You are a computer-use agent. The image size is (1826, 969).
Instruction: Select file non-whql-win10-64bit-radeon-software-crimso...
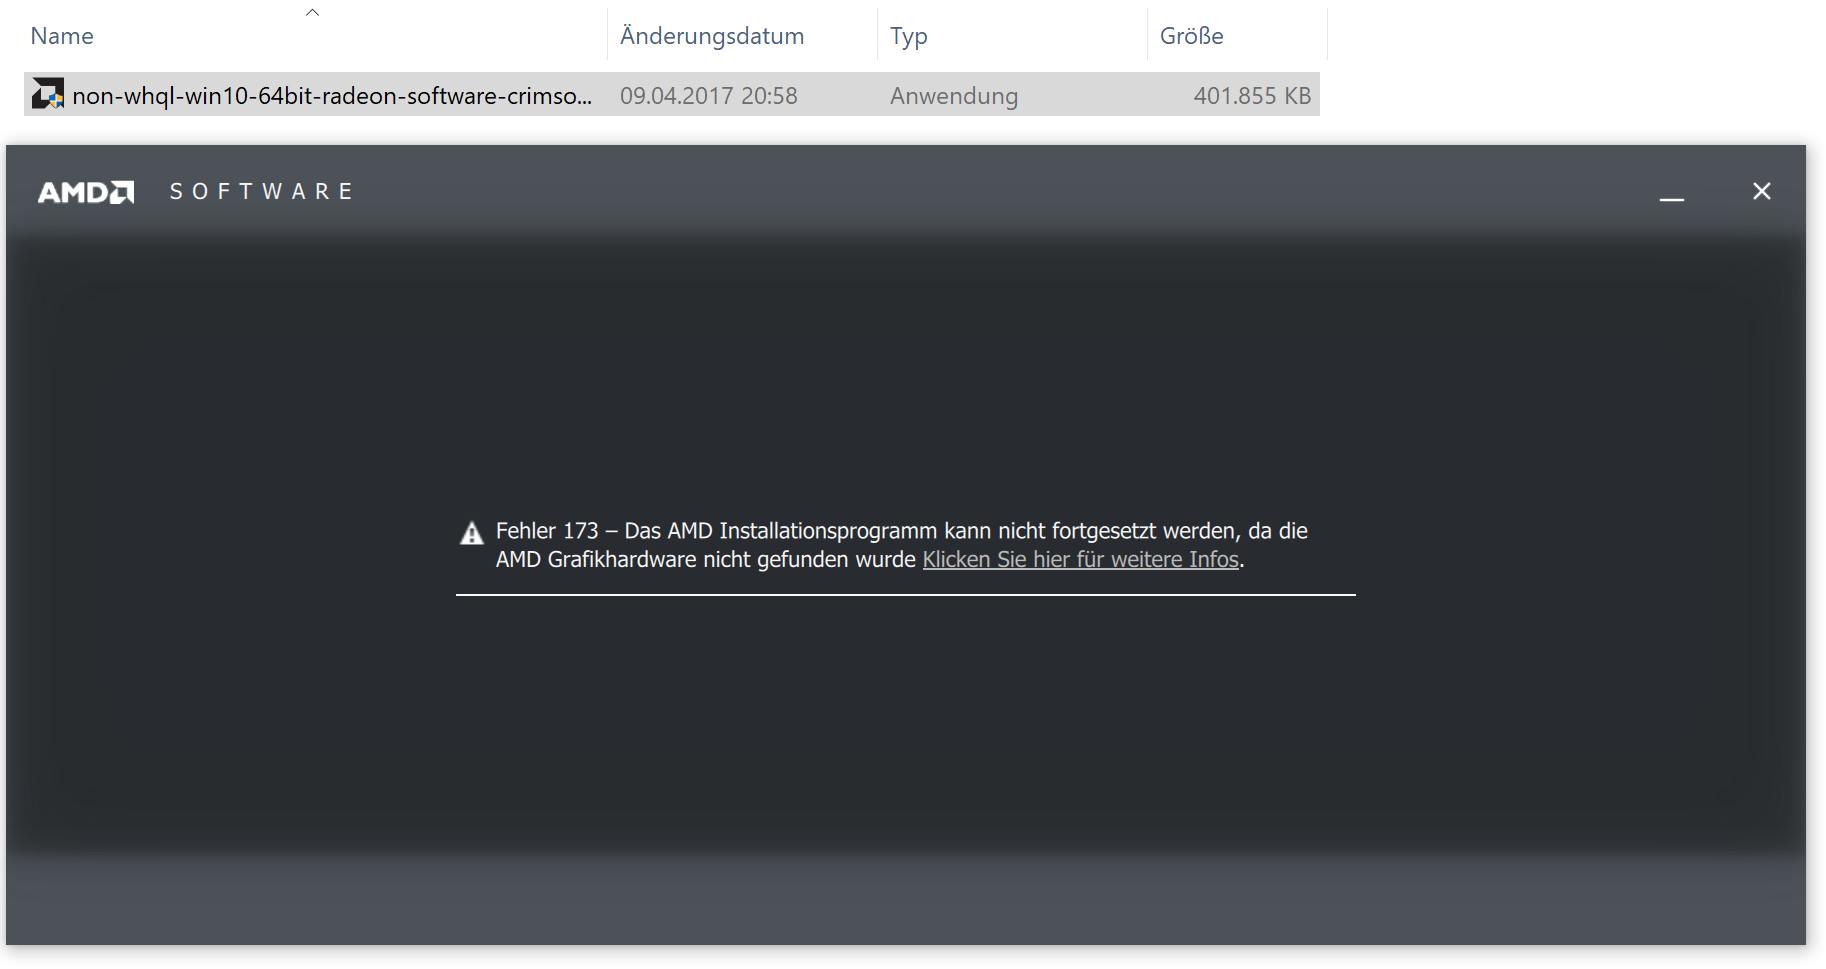(x=332, y=96)
